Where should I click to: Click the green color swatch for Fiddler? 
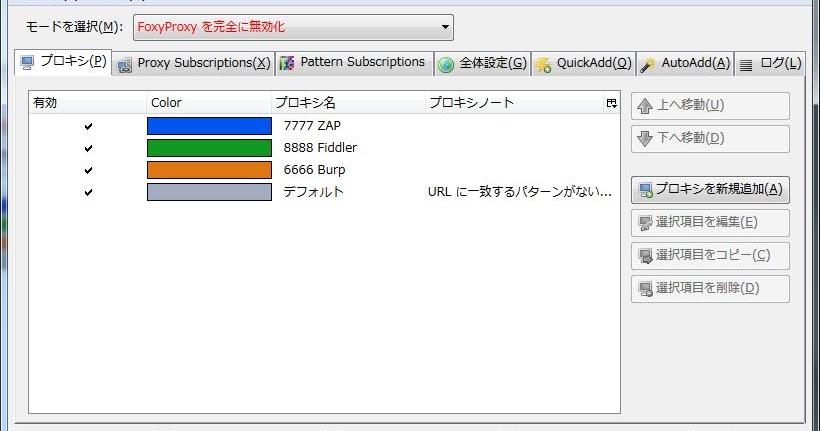pyautogui.click(x=209, y=148)
